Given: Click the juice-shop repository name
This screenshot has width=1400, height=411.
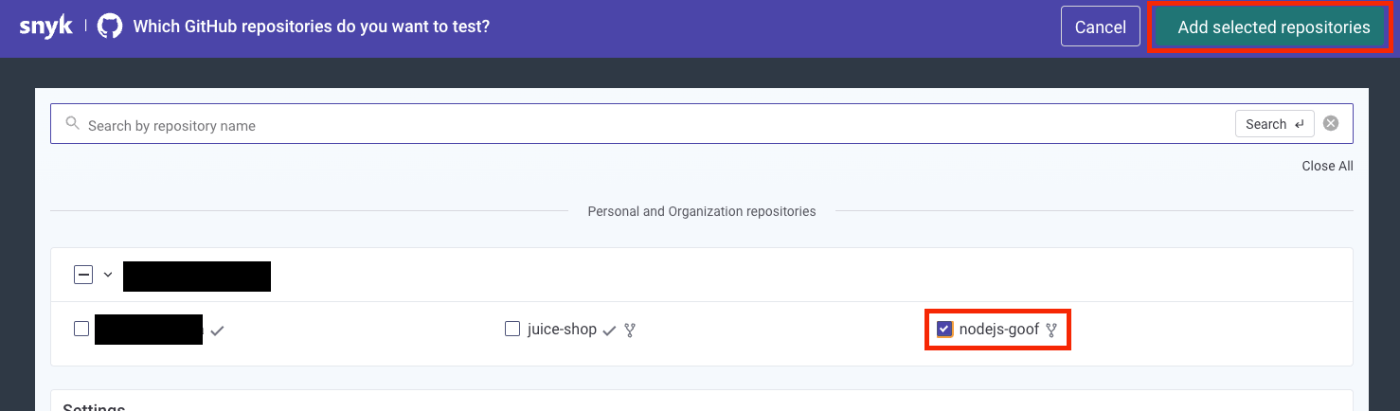Looking at the screenshot, I should [x=562, y=329].
